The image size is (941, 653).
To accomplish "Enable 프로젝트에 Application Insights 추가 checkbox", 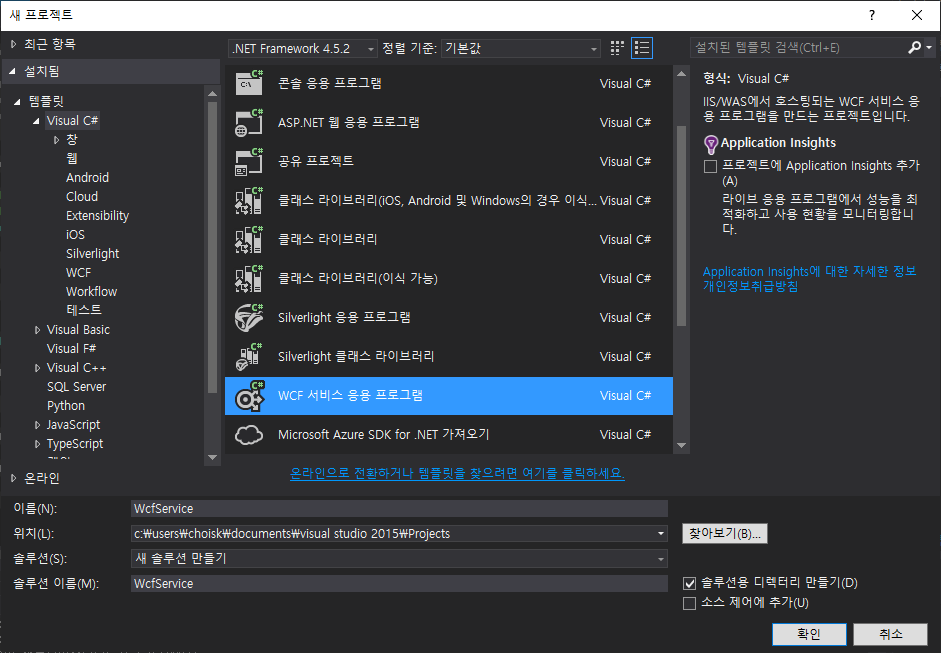I will pos(711,166).
